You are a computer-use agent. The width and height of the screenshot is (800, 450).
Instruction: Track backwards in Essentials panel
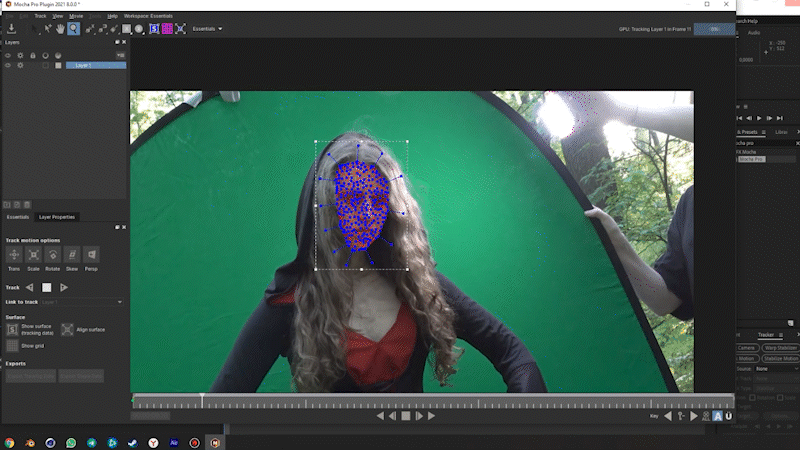[x=30, y=288]
